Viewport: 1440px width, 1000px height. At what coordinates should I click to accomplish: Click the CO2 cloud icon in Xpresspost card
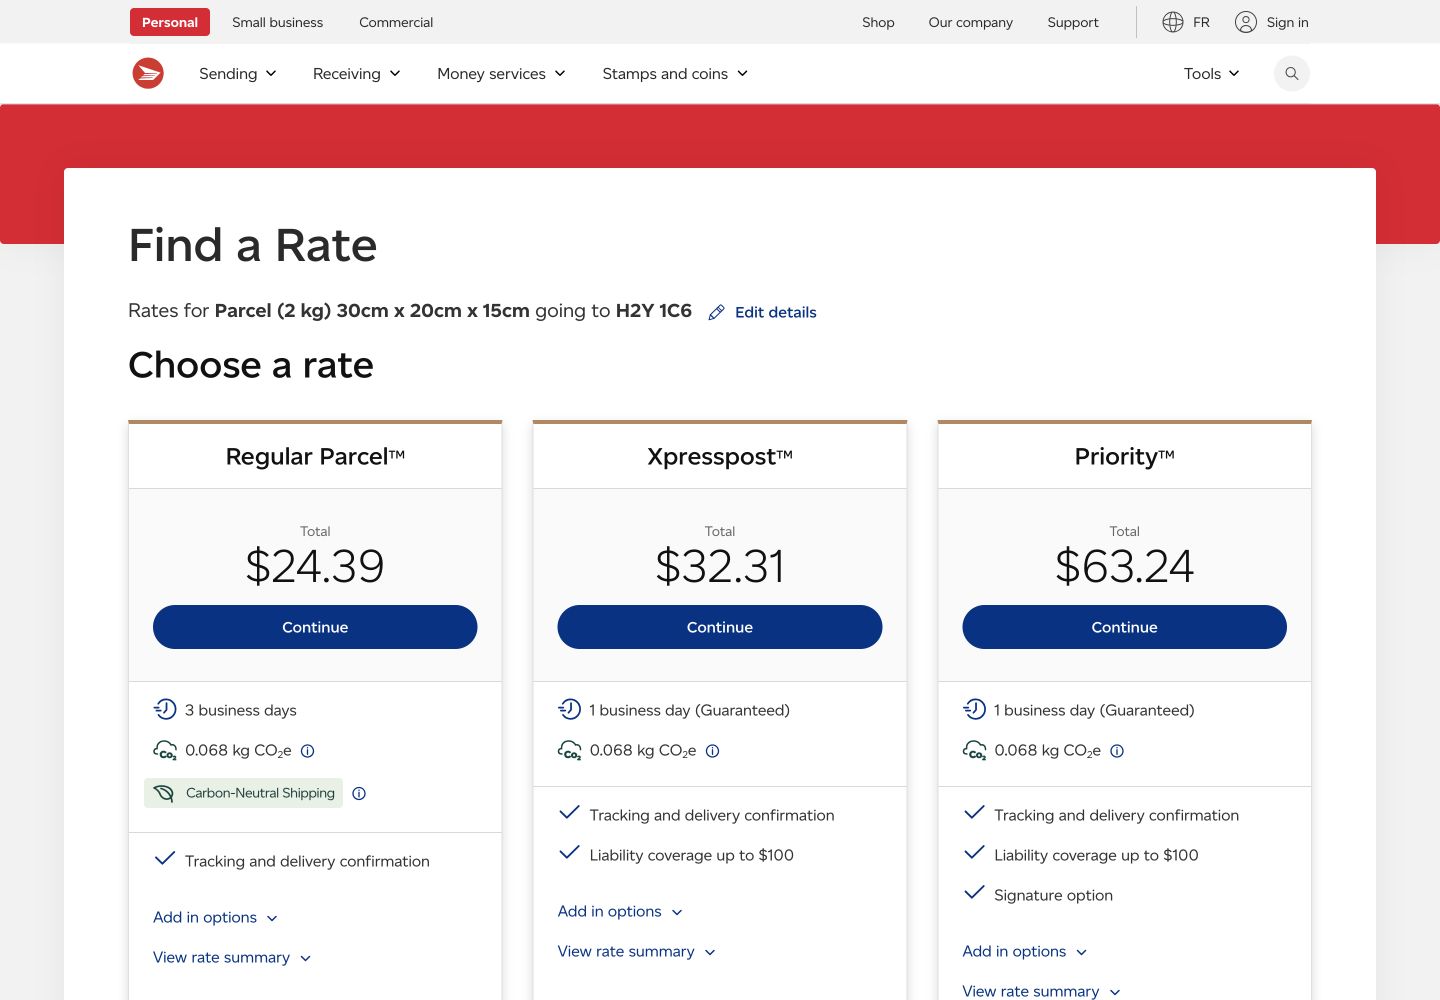click(x=569, y=750)
